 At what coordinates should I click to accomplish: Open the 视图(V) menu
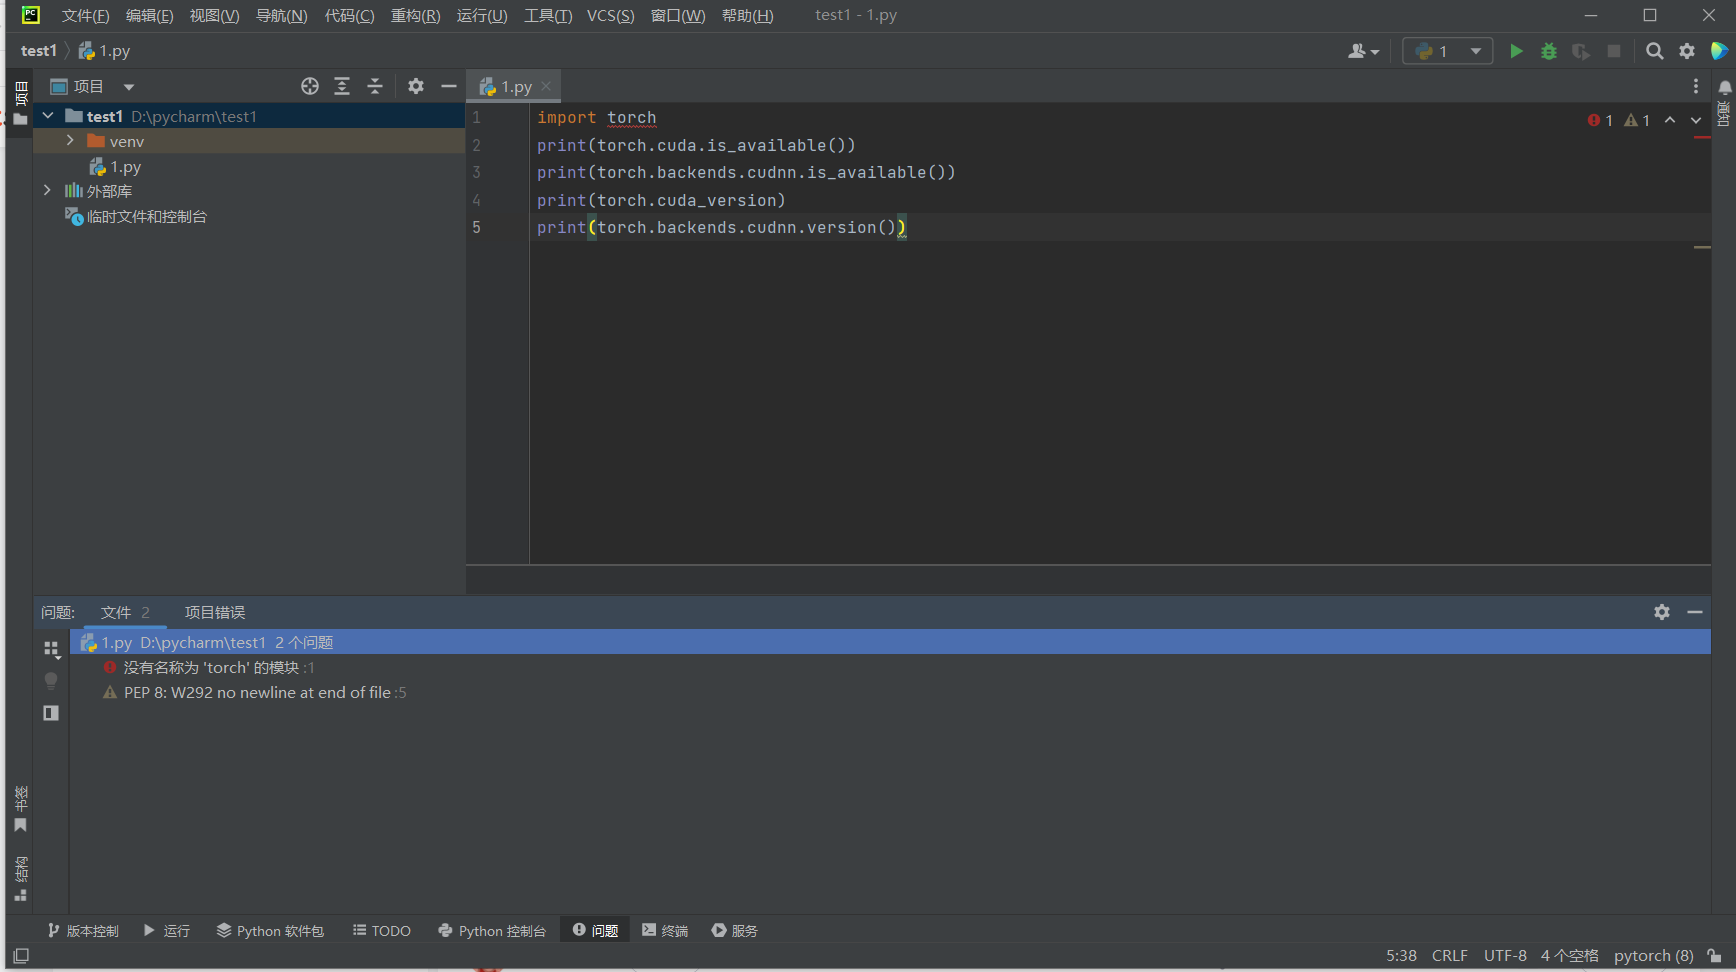pos(214,15)
